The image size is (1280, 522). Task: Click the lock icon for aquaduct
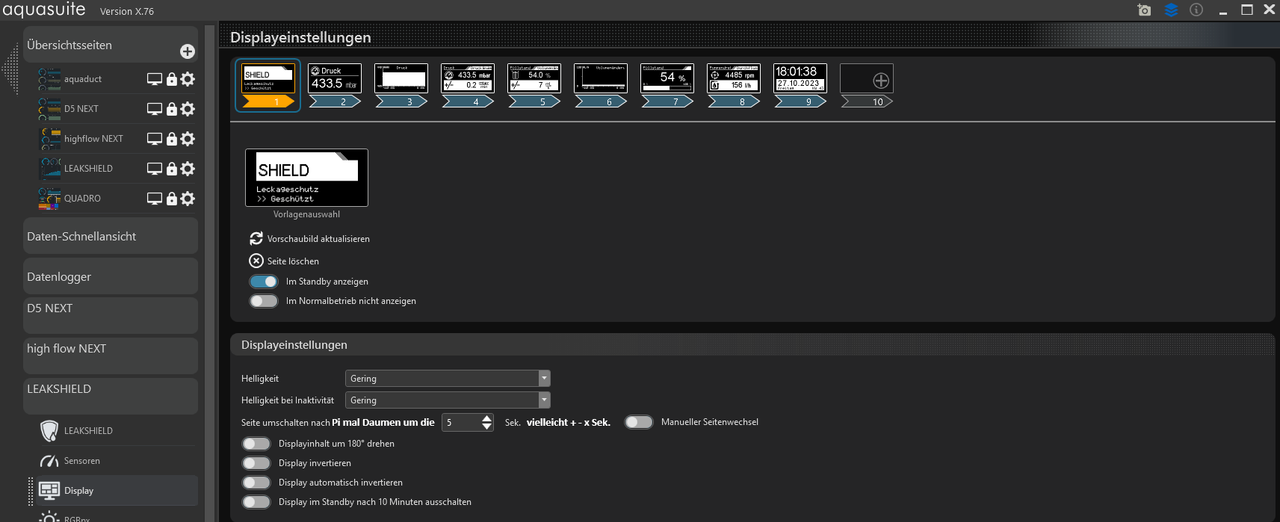(171, 79)
